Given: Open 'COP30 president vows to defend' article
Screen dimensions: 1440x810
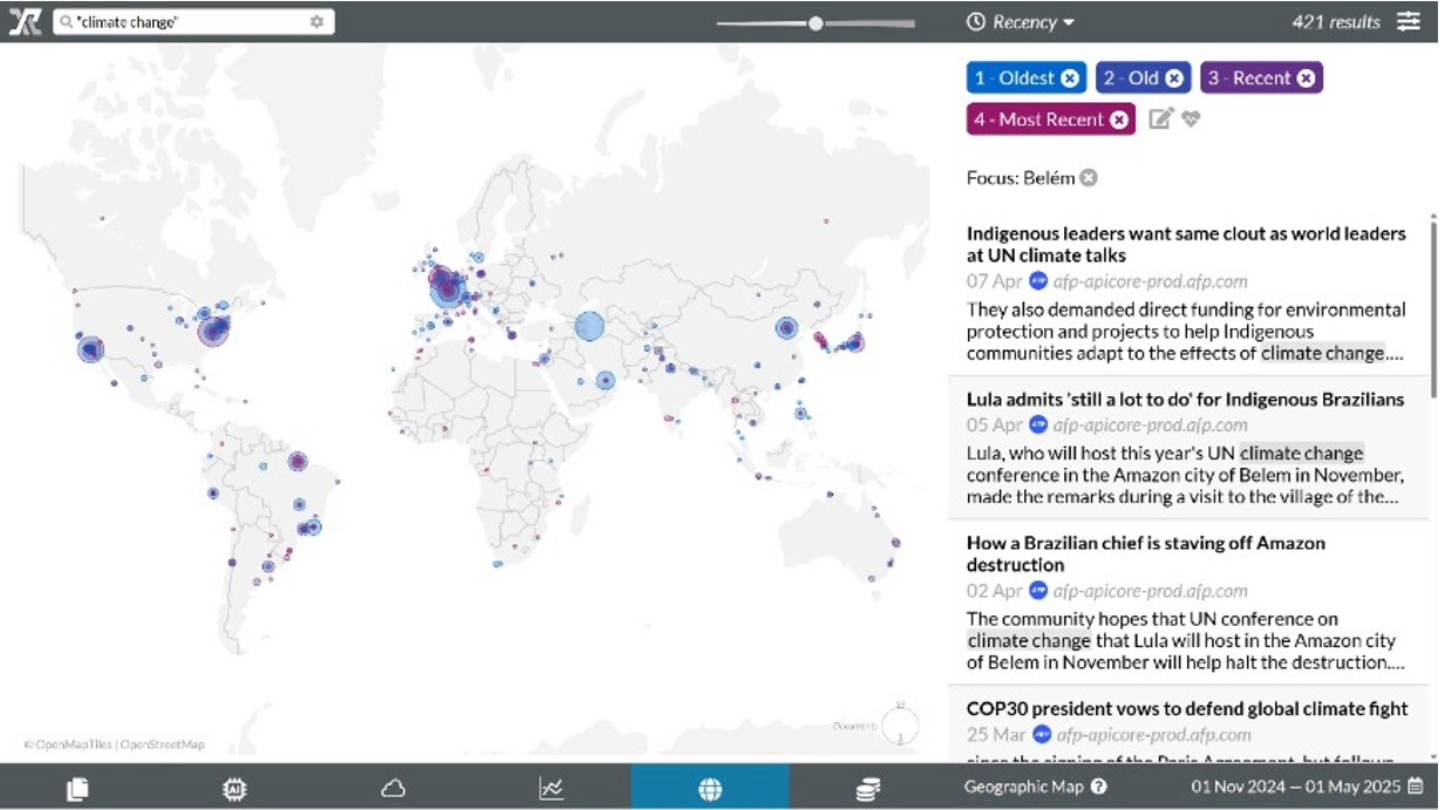Looking at the screenshot, I should (x=1187, y=709).
